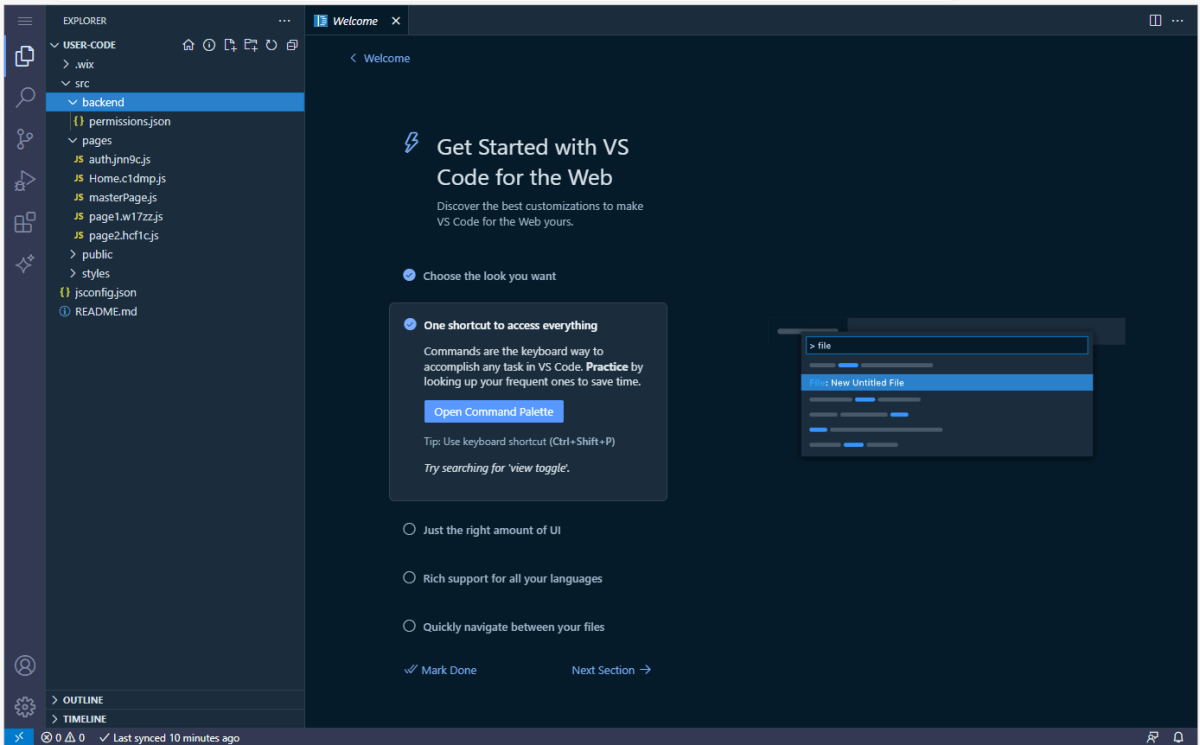This screenshot has height=745, width=1200.
Task: Open notifications bell in status bar
Action: 1179,738
